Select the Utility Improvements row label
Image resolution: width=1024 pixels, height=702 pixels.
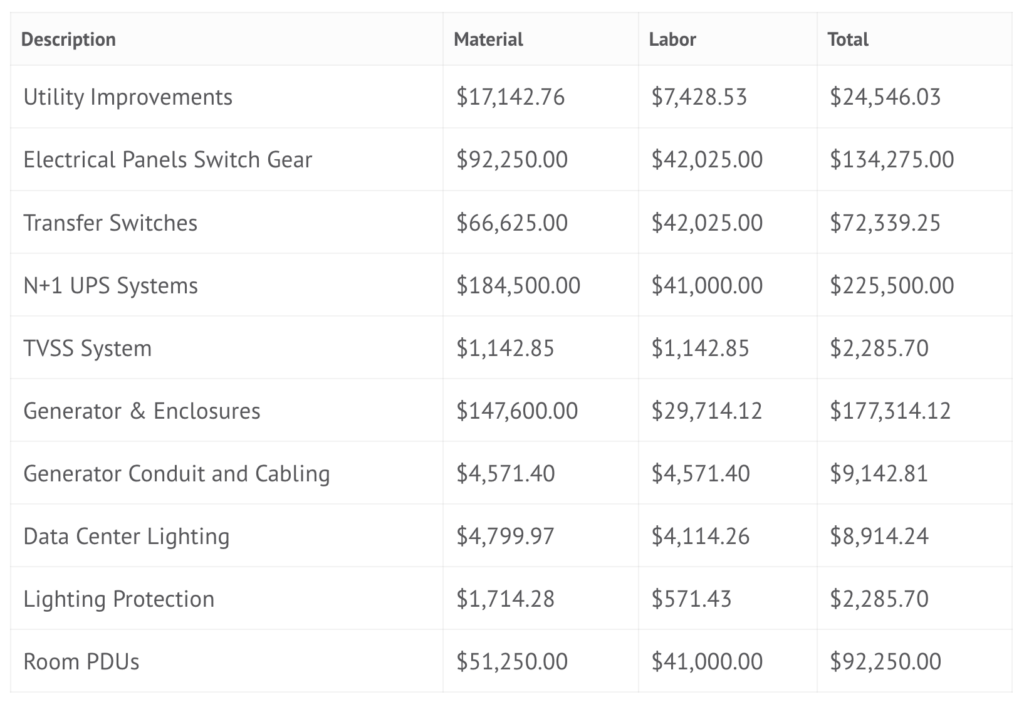(x=127, y=97)
